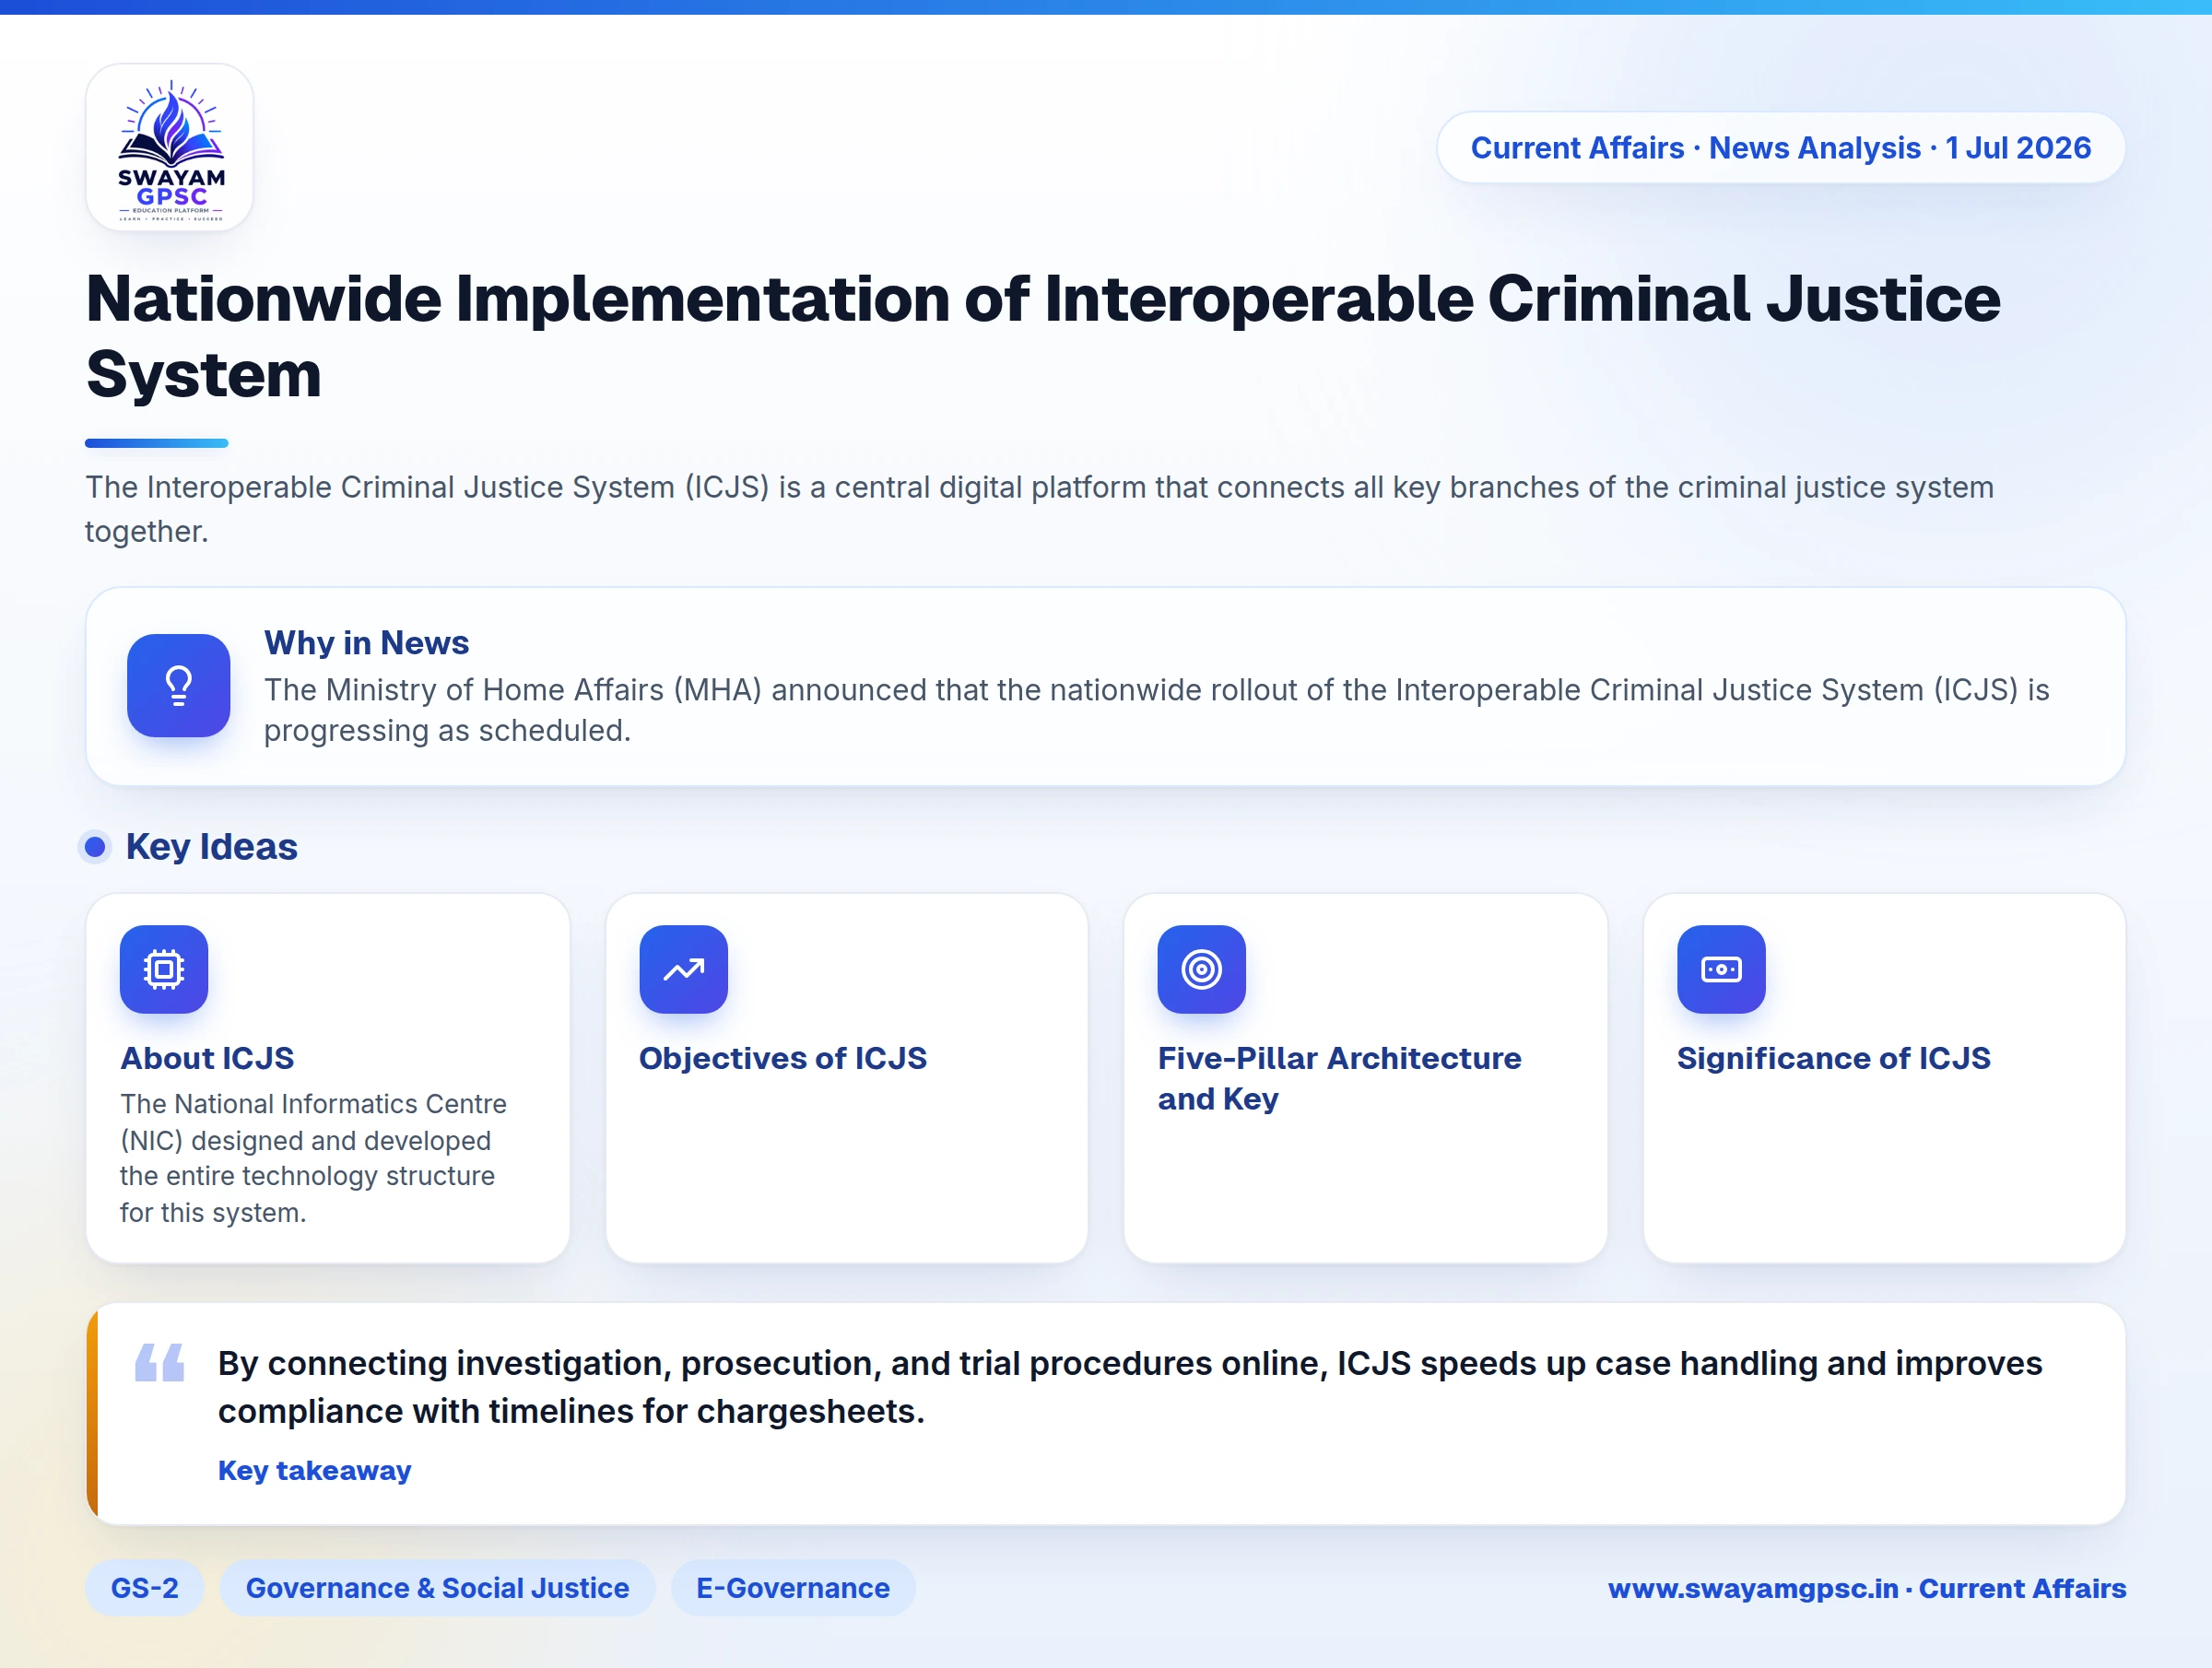Click the blue bullet beside Key Ideas
This screenshot has width=2212, height=1668.
coord(95,847)
